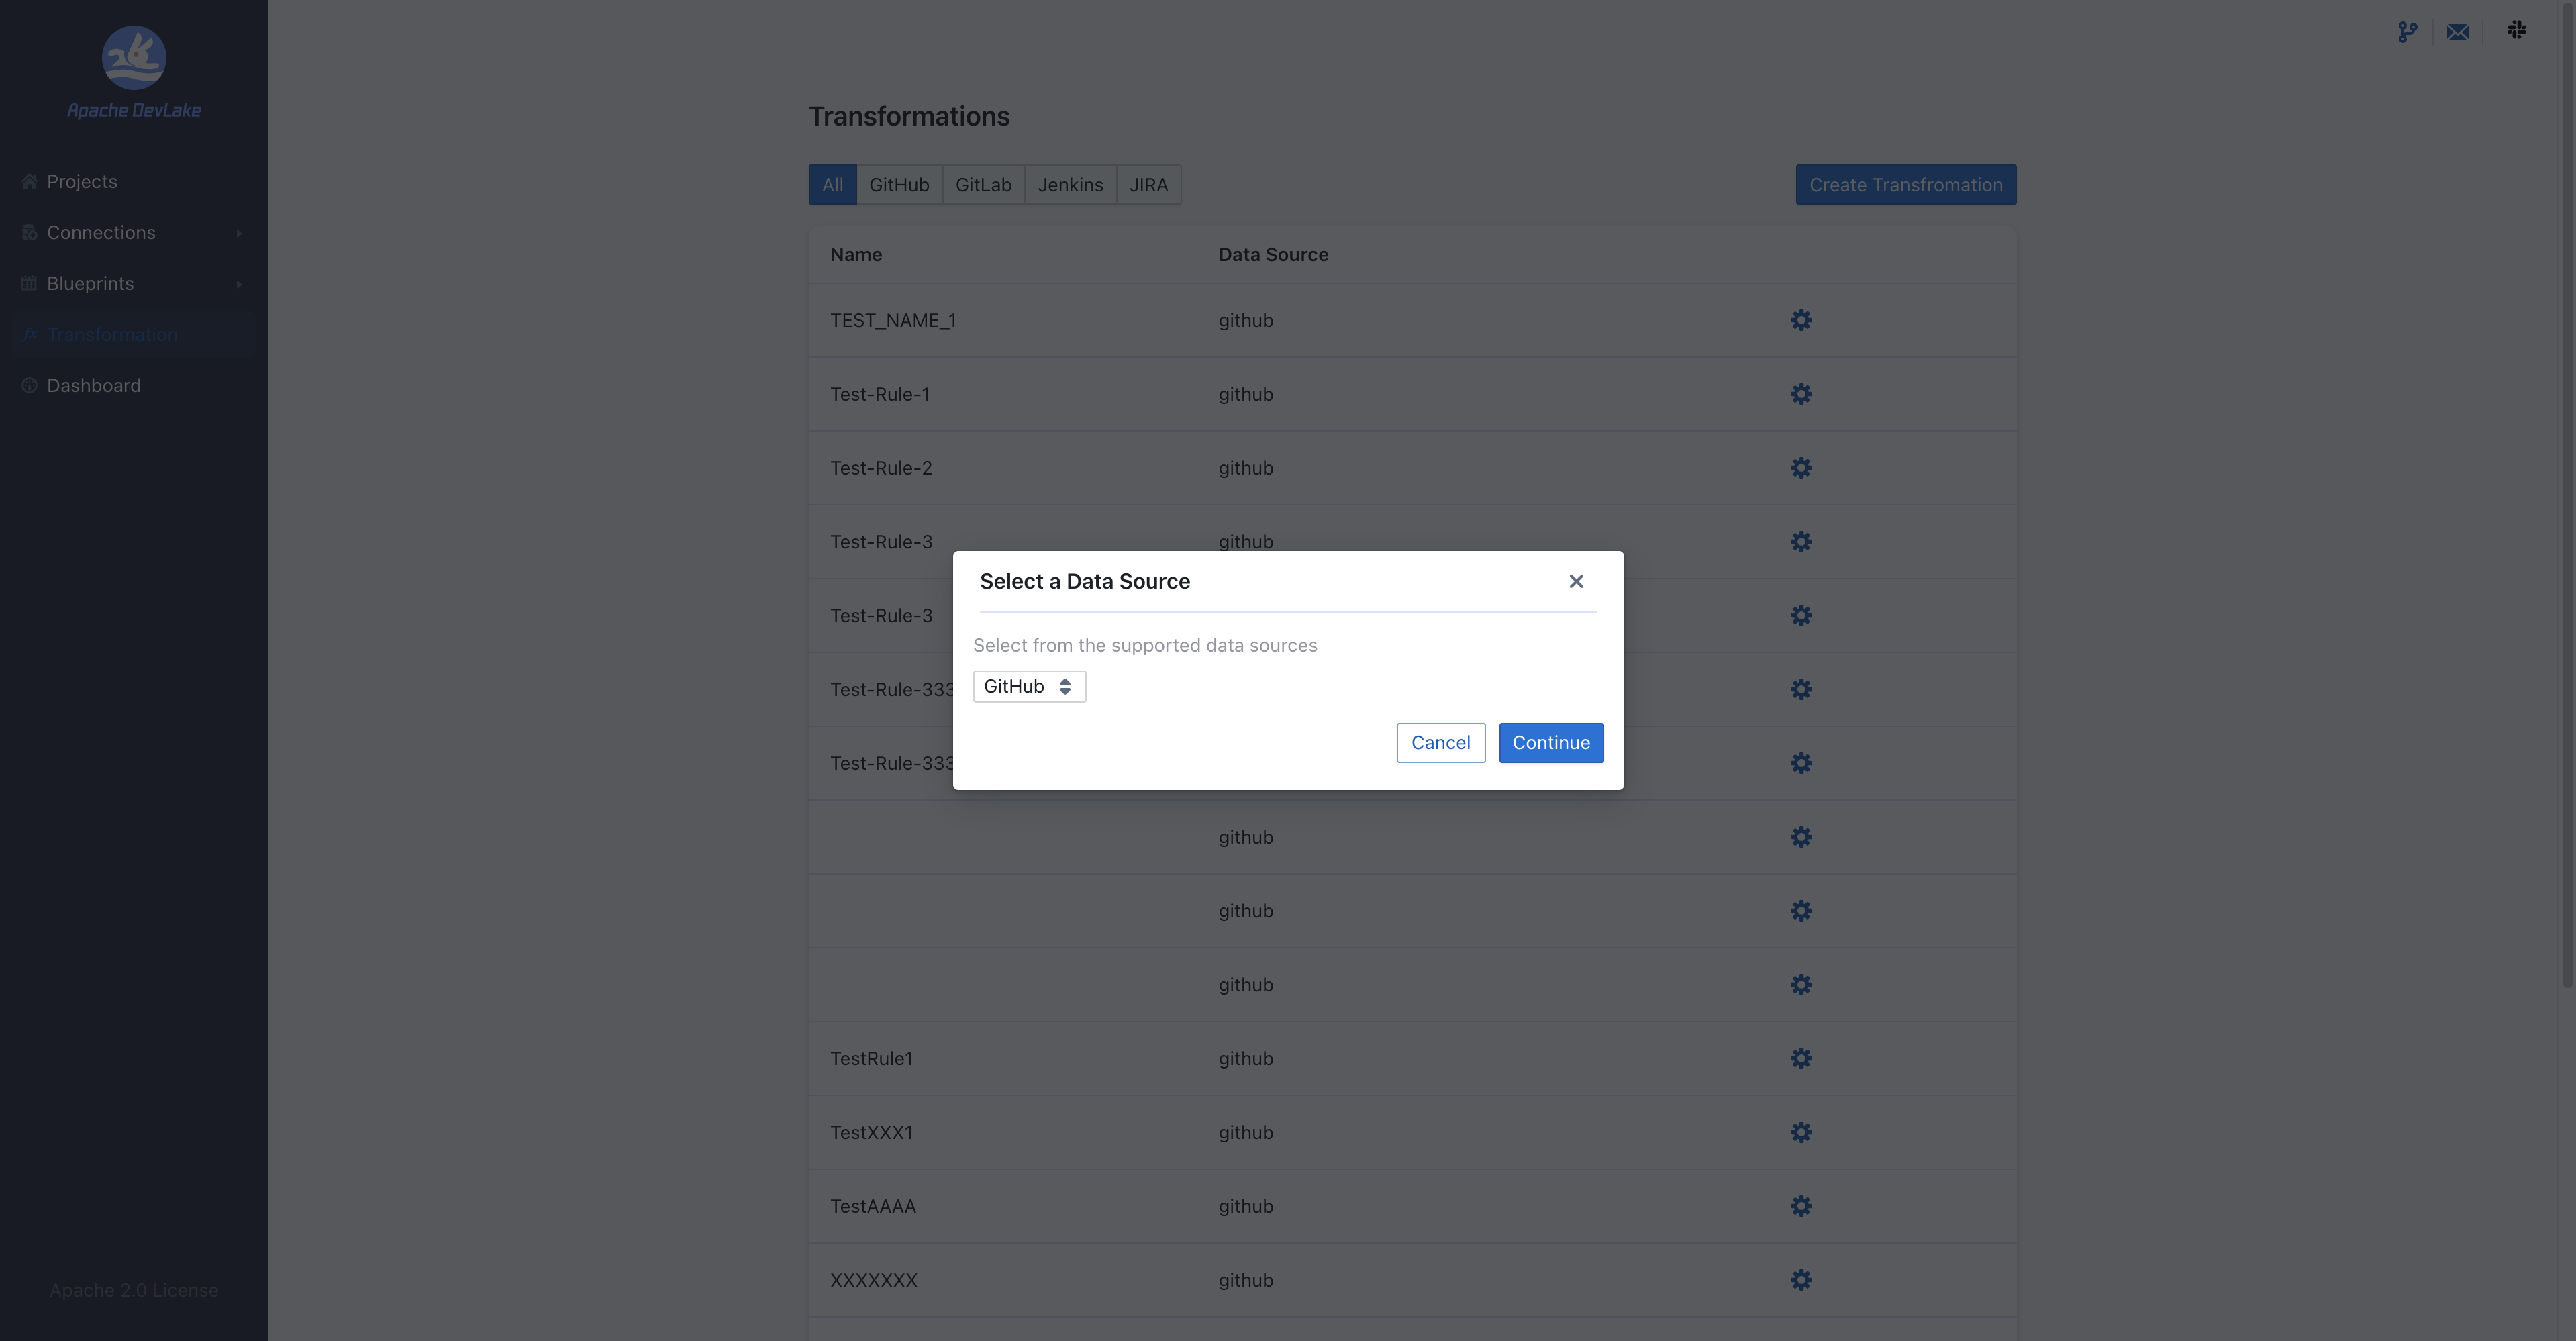Switch to the GitLab filter tab

point(983,185)
